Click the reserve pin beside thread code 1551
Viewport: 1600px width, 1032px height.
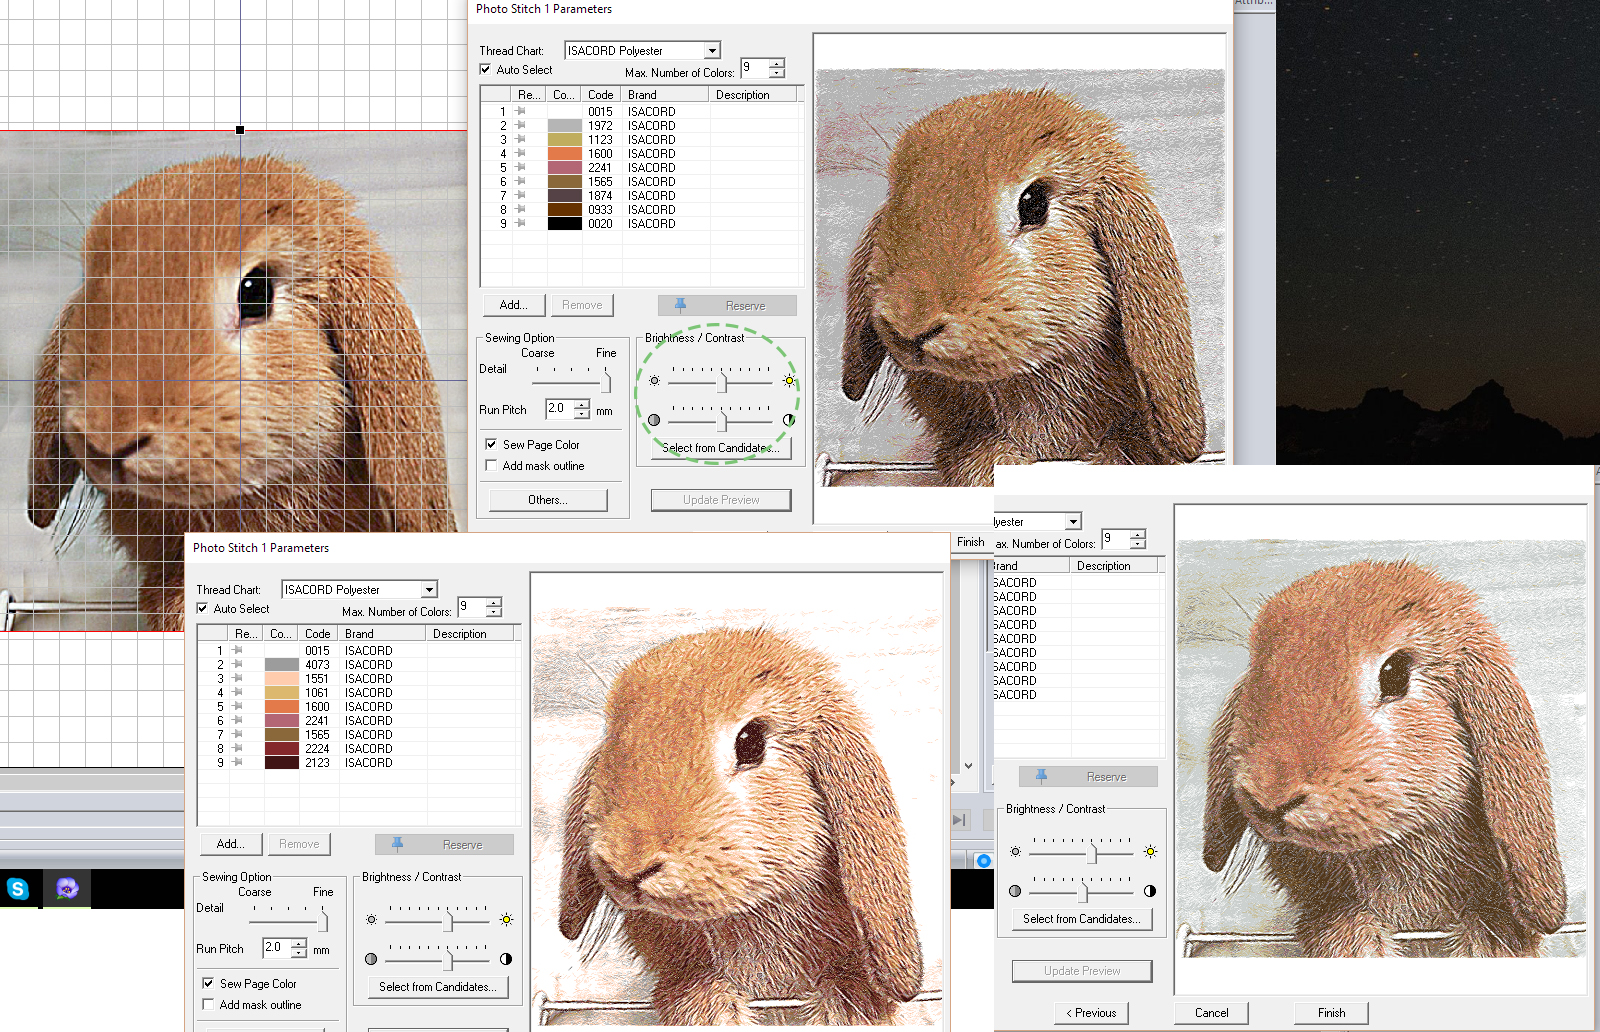(237, 679)
